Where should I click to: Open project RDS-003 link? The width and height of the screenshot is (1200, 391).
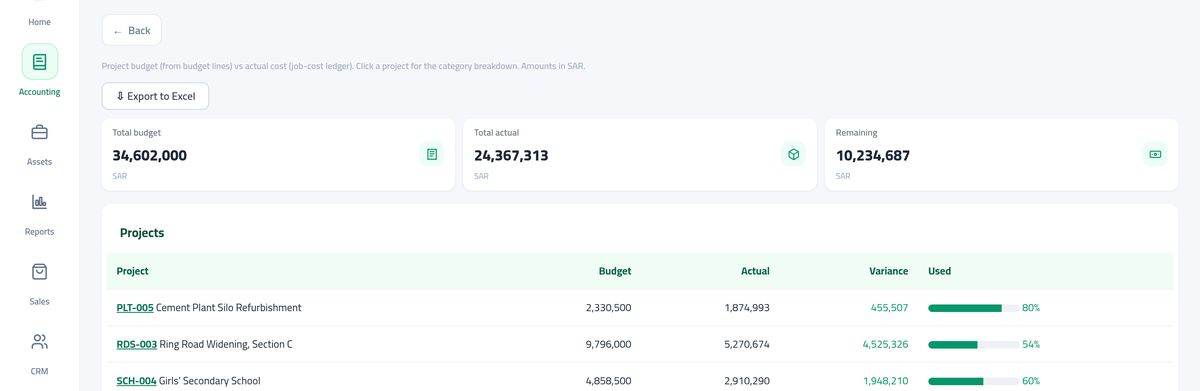coord(137,344)
